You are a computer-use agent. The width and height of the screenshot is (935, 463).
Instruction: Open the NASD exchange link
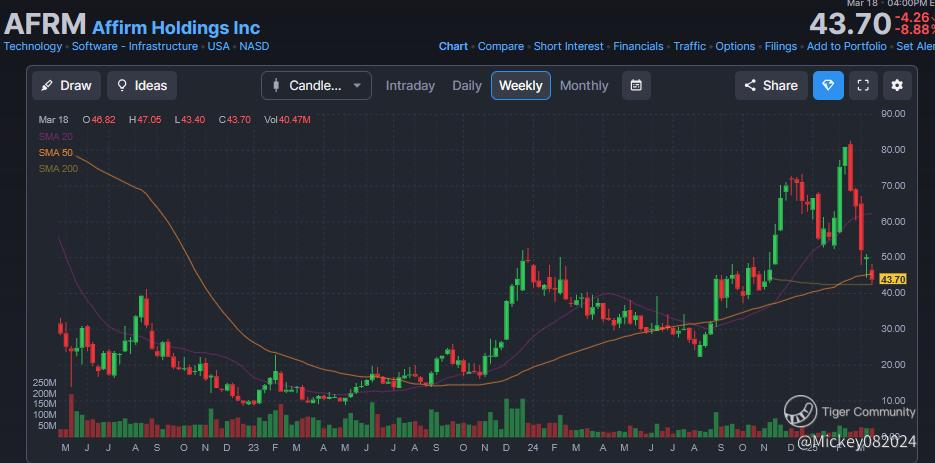[x=254, y=46]
